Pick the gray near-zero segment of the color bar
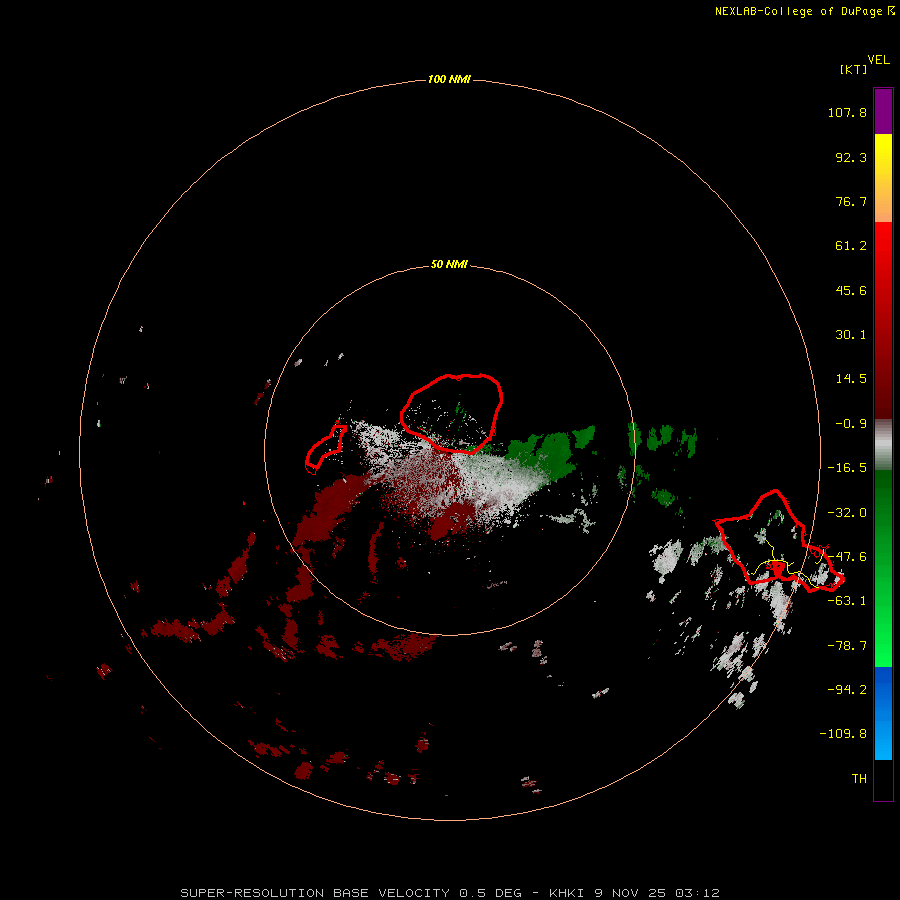Screen dimensions: 900x900 (883, 443)
